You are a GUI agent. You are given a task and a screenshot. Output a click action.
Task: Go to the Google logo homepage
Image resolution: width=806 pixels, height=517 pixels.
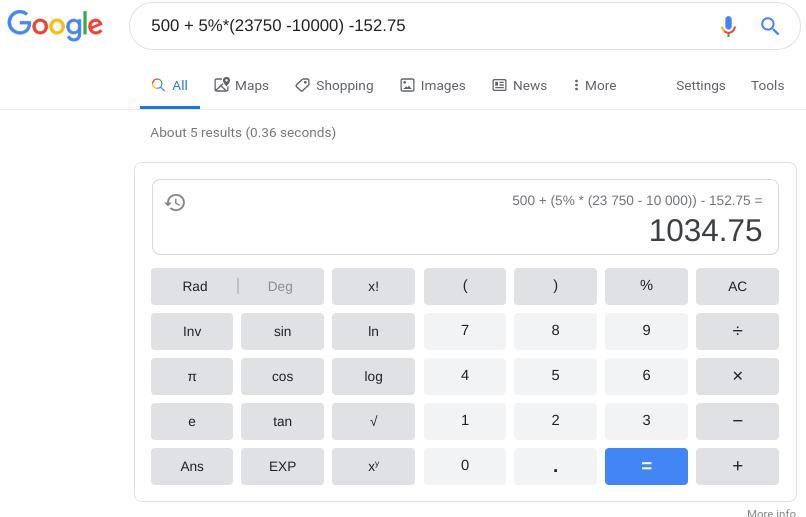click(55, 26)
